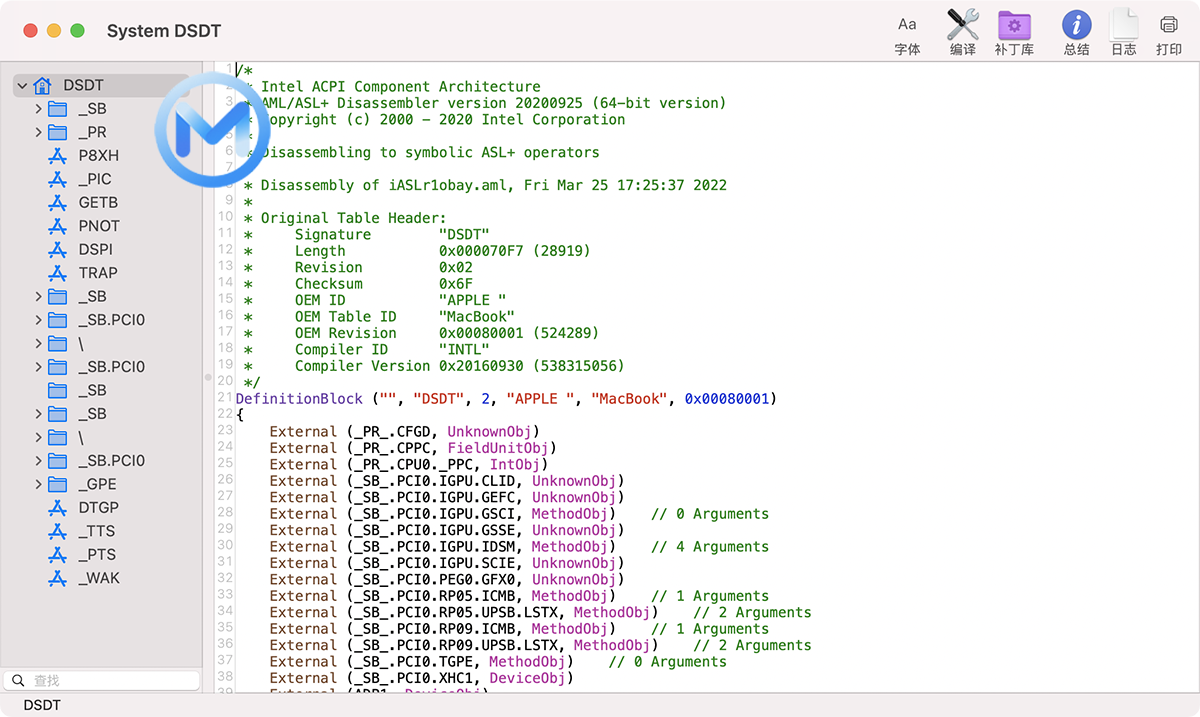Select the DTGP method item

[98, 508]
